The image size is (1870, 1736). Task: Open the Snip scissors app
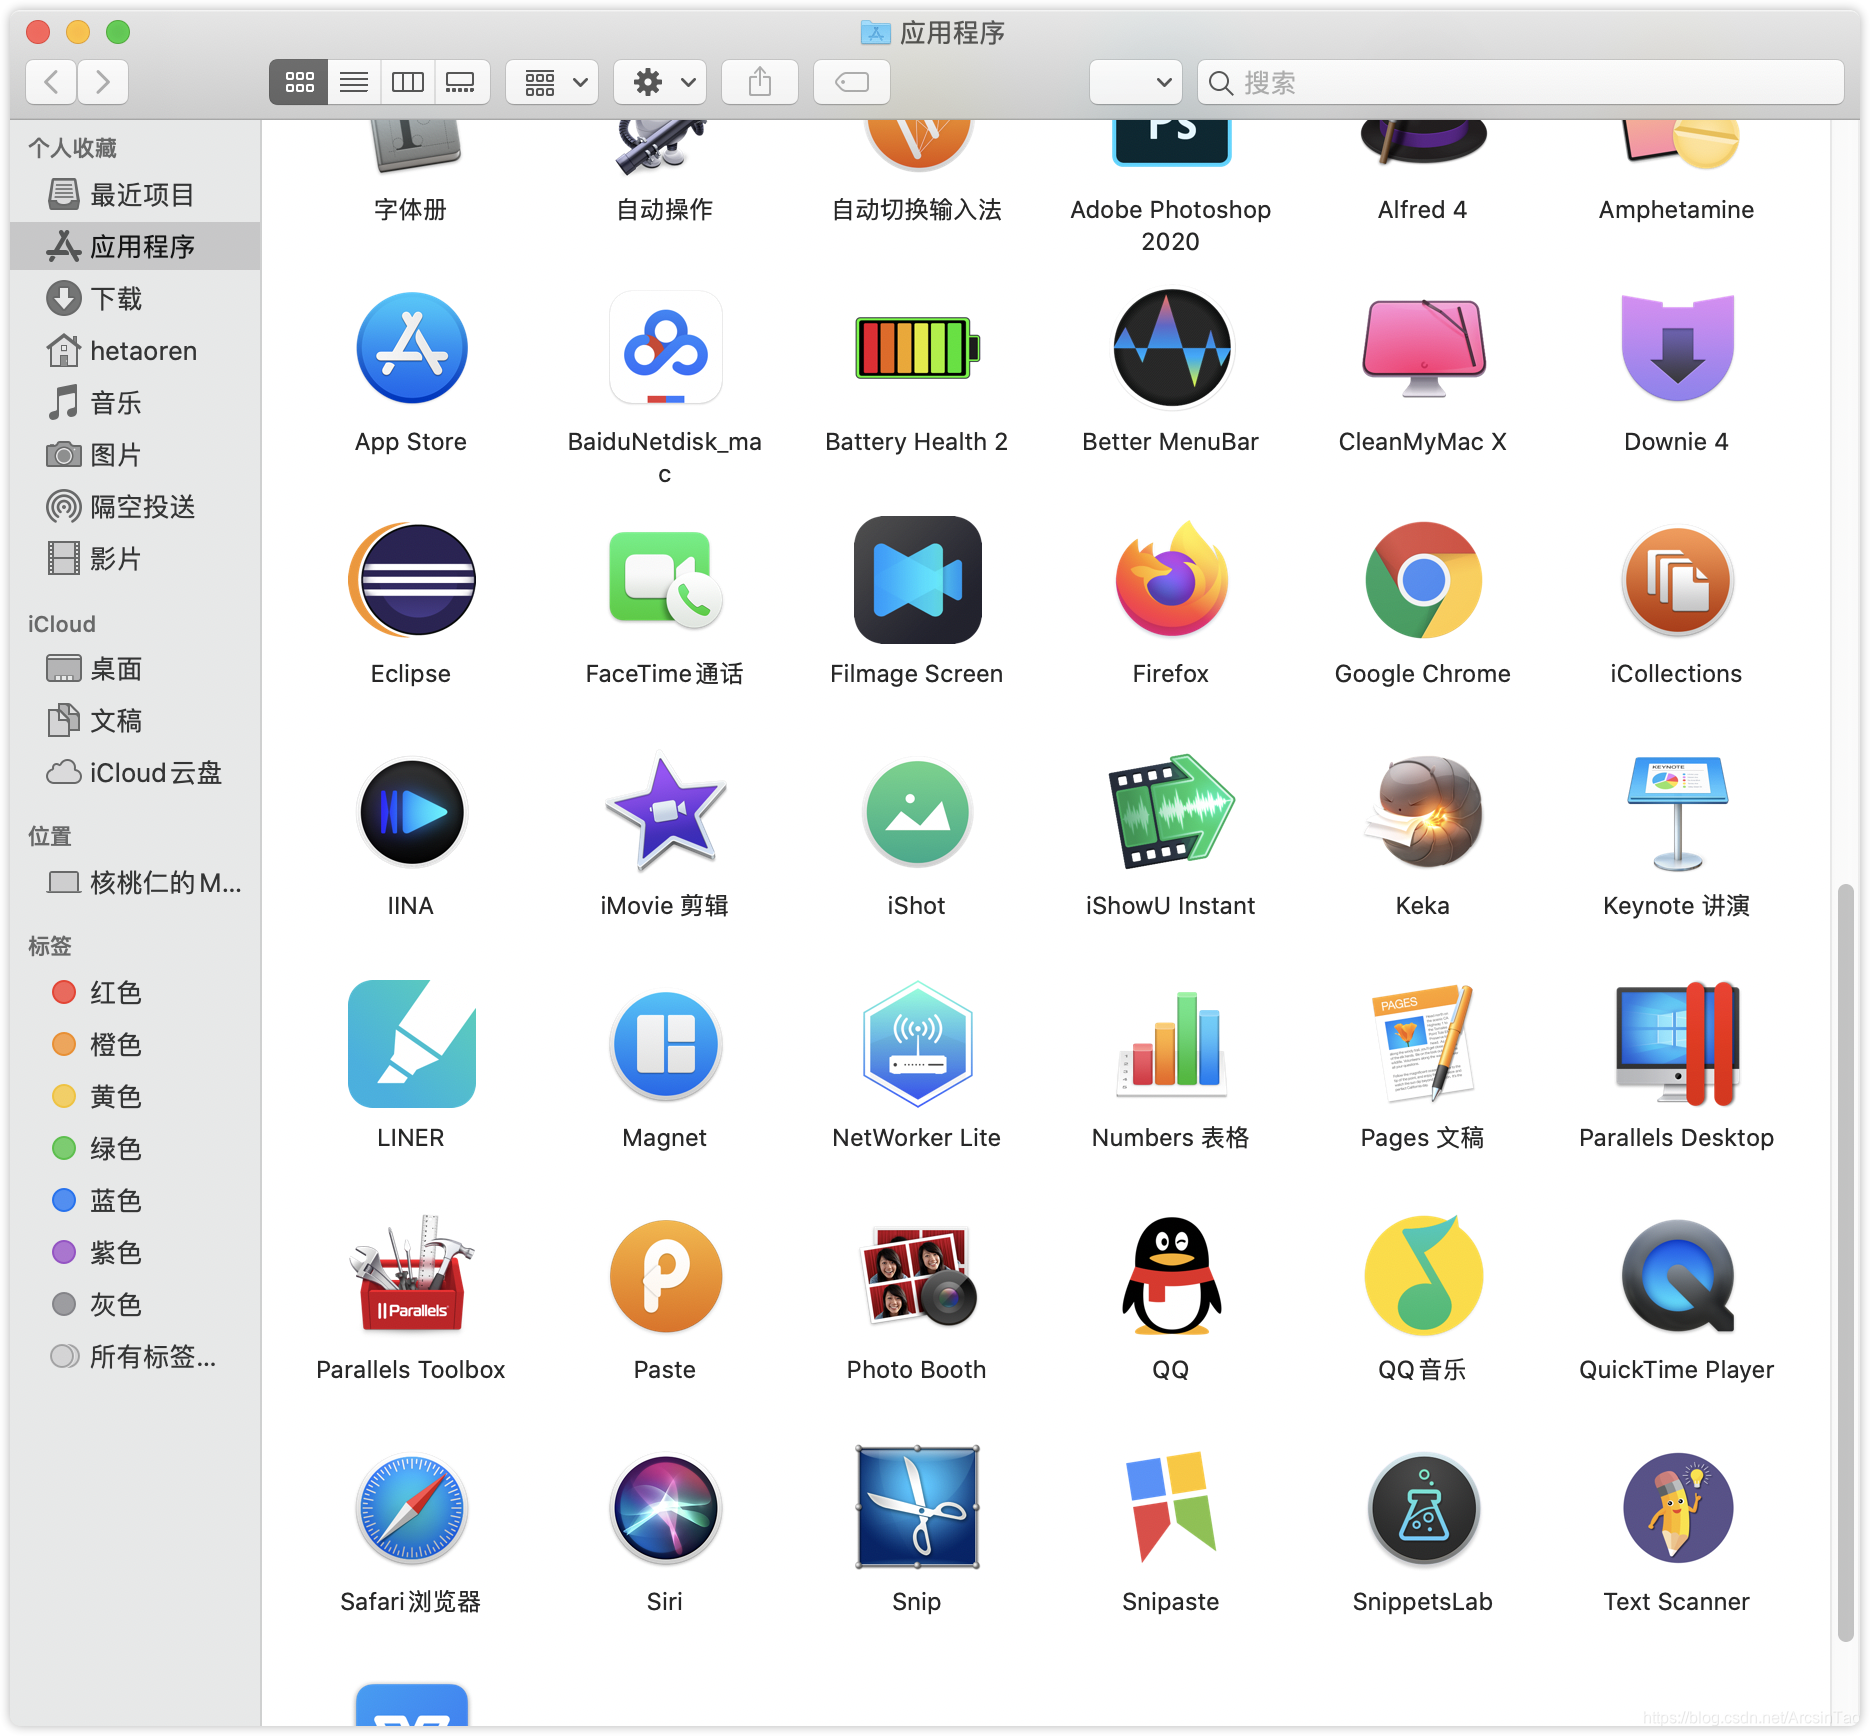click(x=917, y=1508)
